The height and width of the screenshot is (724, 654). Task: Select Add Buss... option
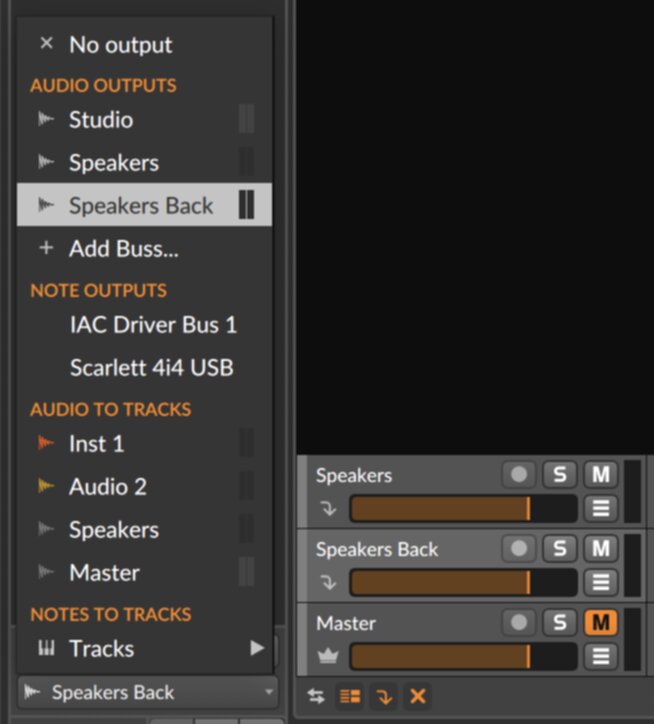145,248
